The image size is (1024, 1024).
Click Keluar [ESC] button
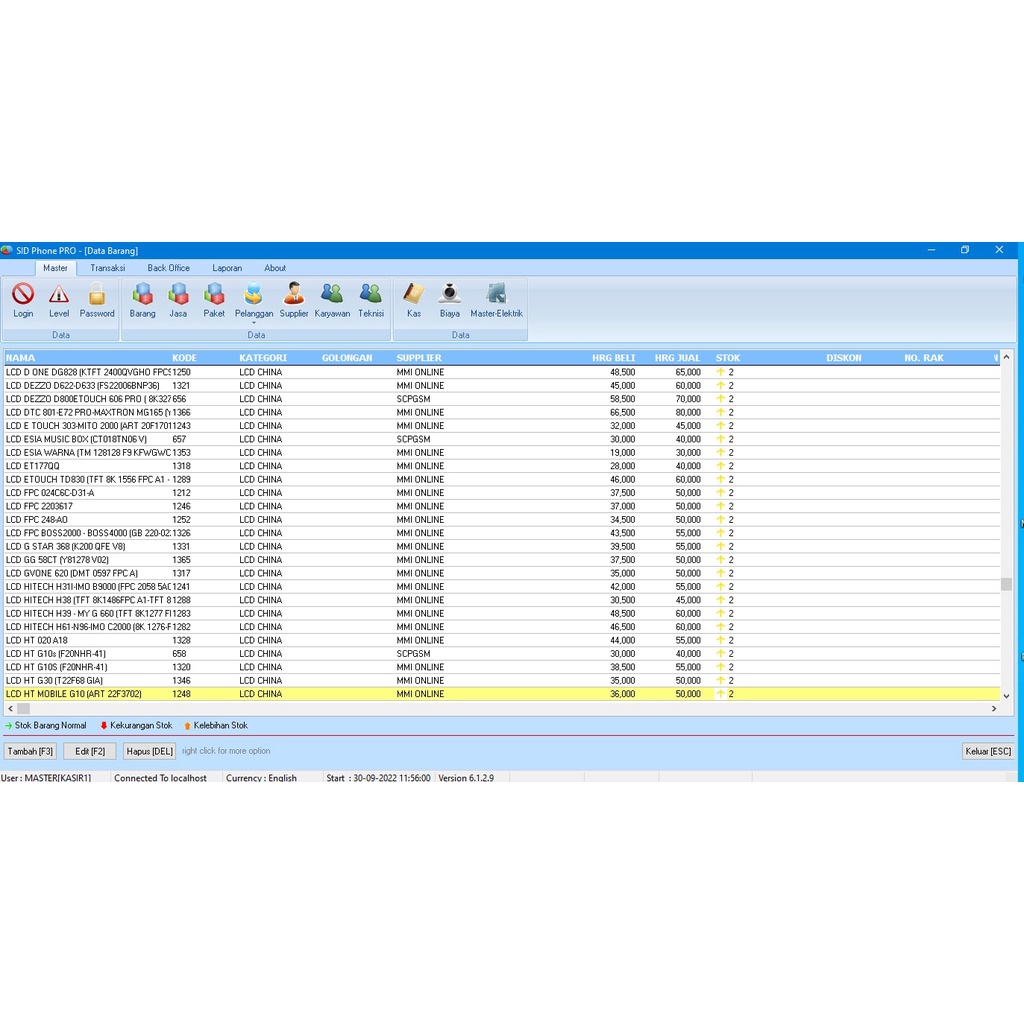[988, 751]
